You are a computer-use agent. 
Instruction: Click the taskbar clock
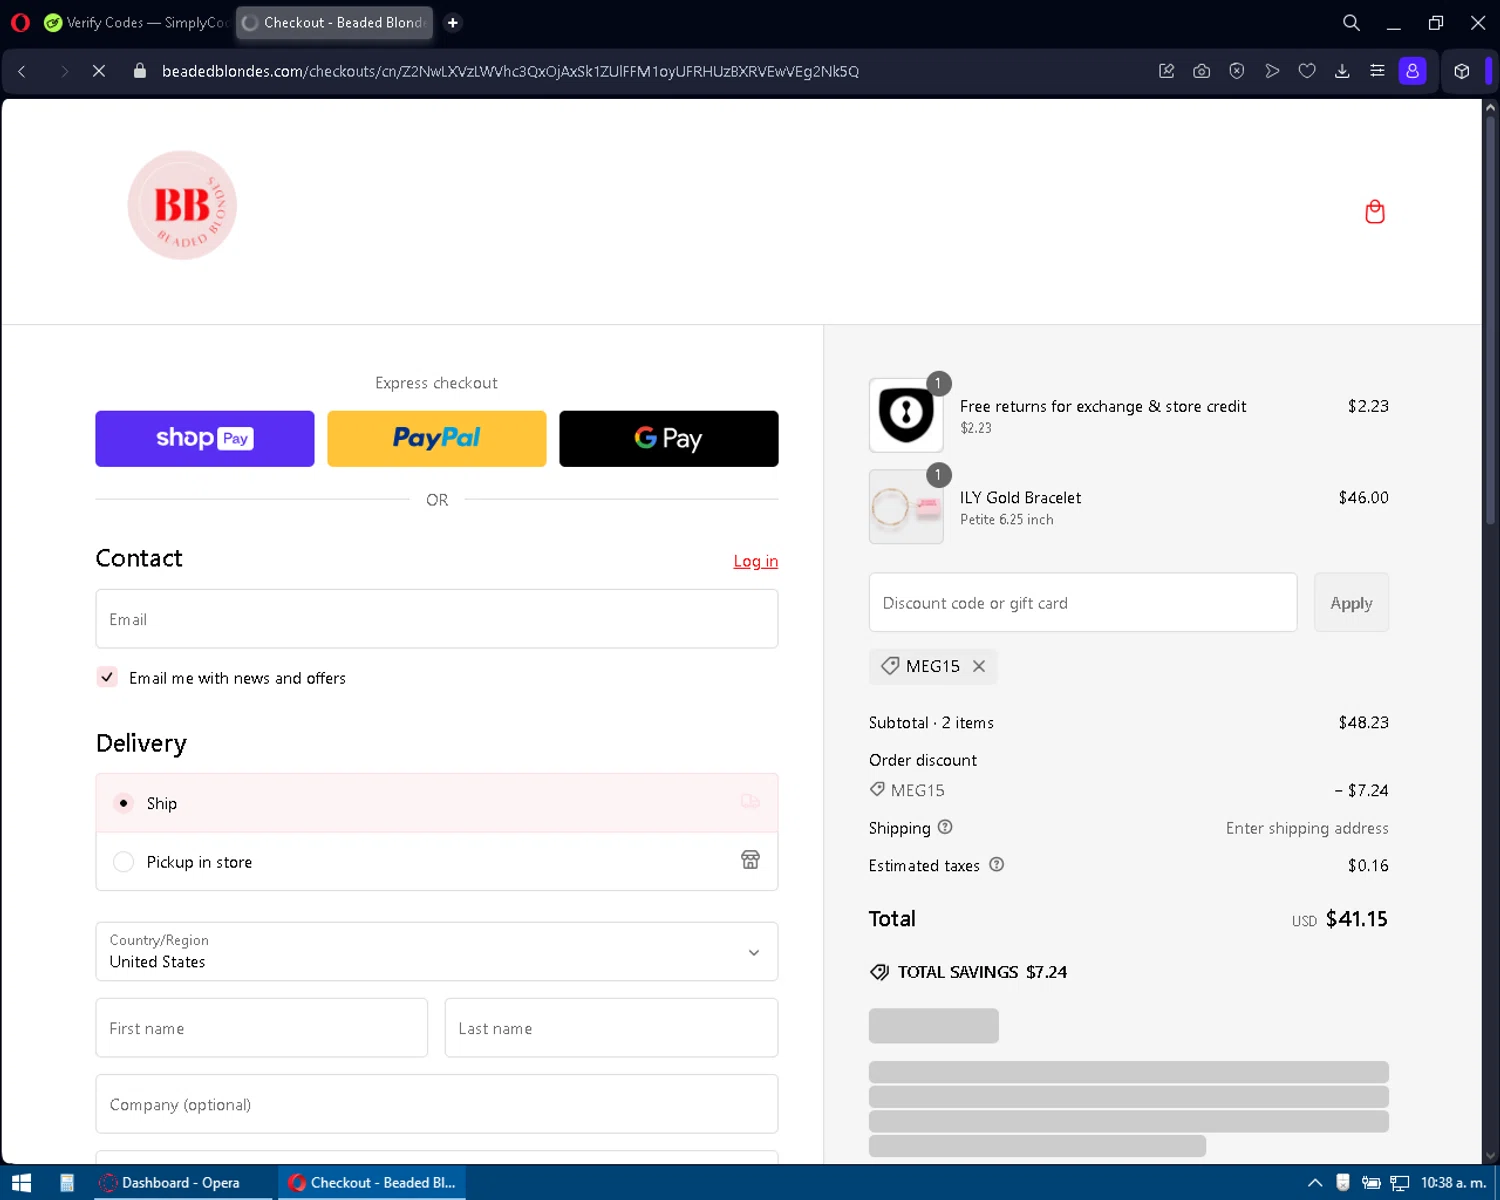1453,1183
